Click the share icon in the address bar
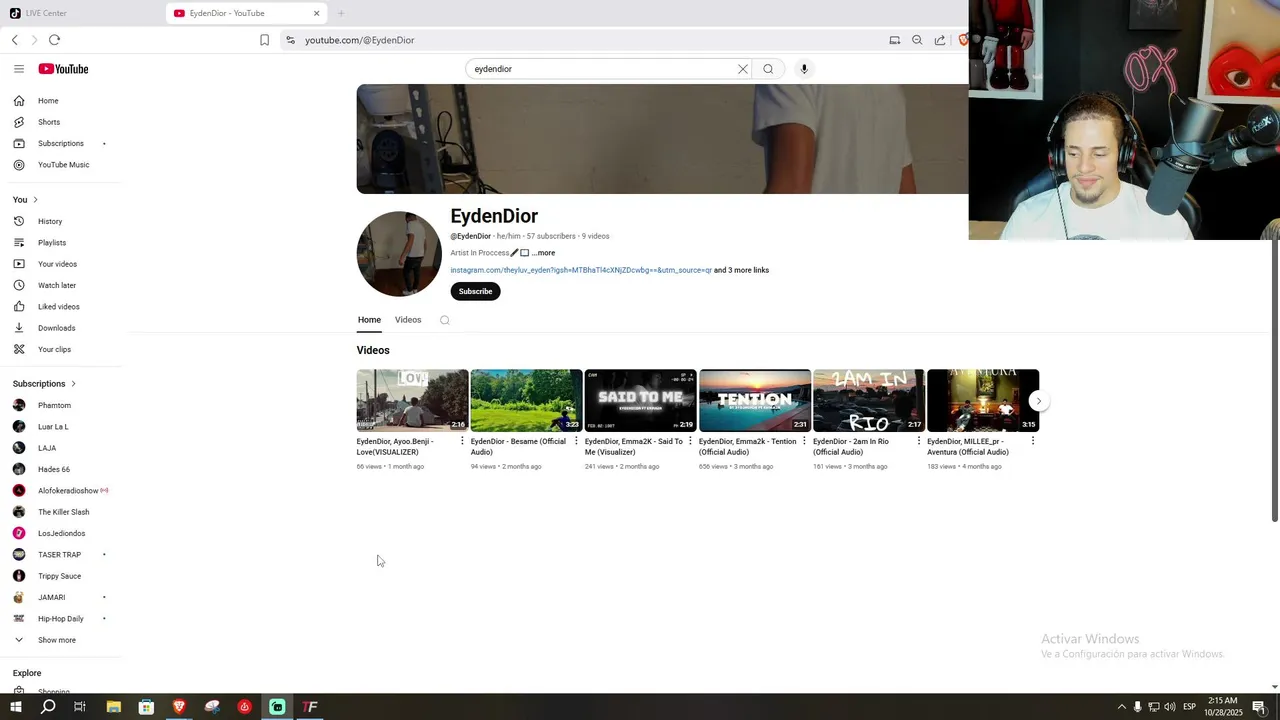 coord(940,40)
